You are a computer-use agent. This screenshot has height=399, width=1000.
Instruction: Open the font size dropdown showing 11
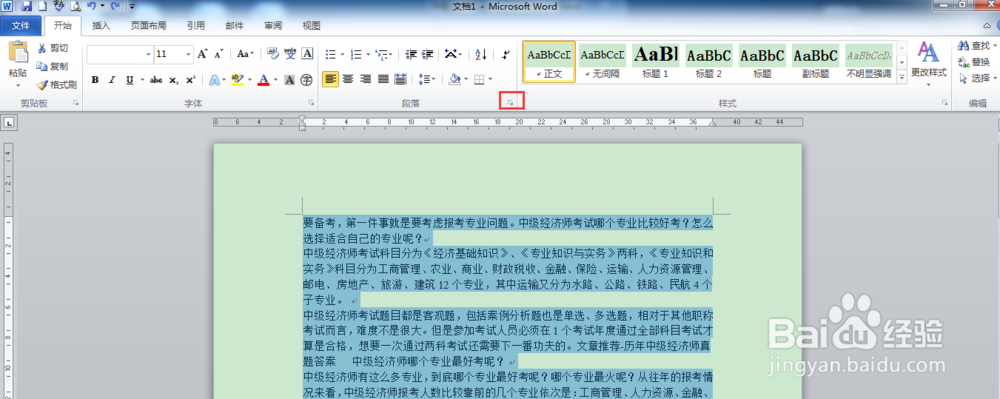coord(188,54)
